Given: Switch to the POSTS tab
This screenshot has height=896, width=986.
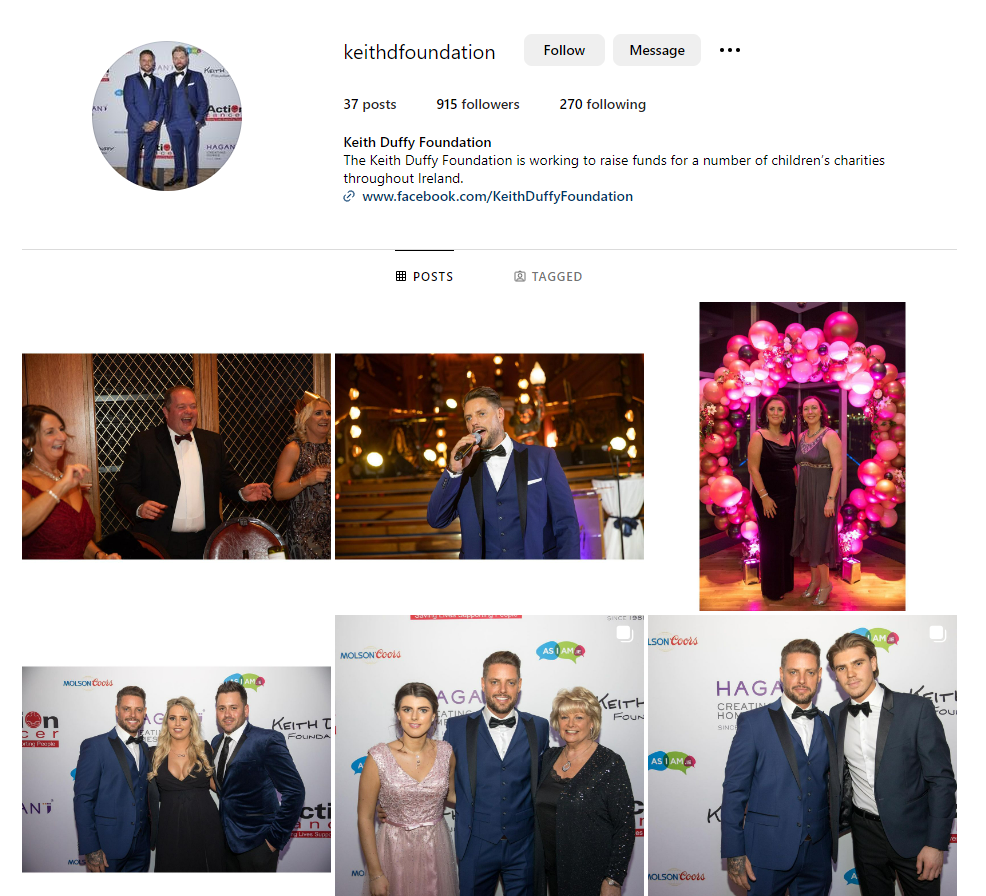Looking at the screenshot, I should pos(424,276).
